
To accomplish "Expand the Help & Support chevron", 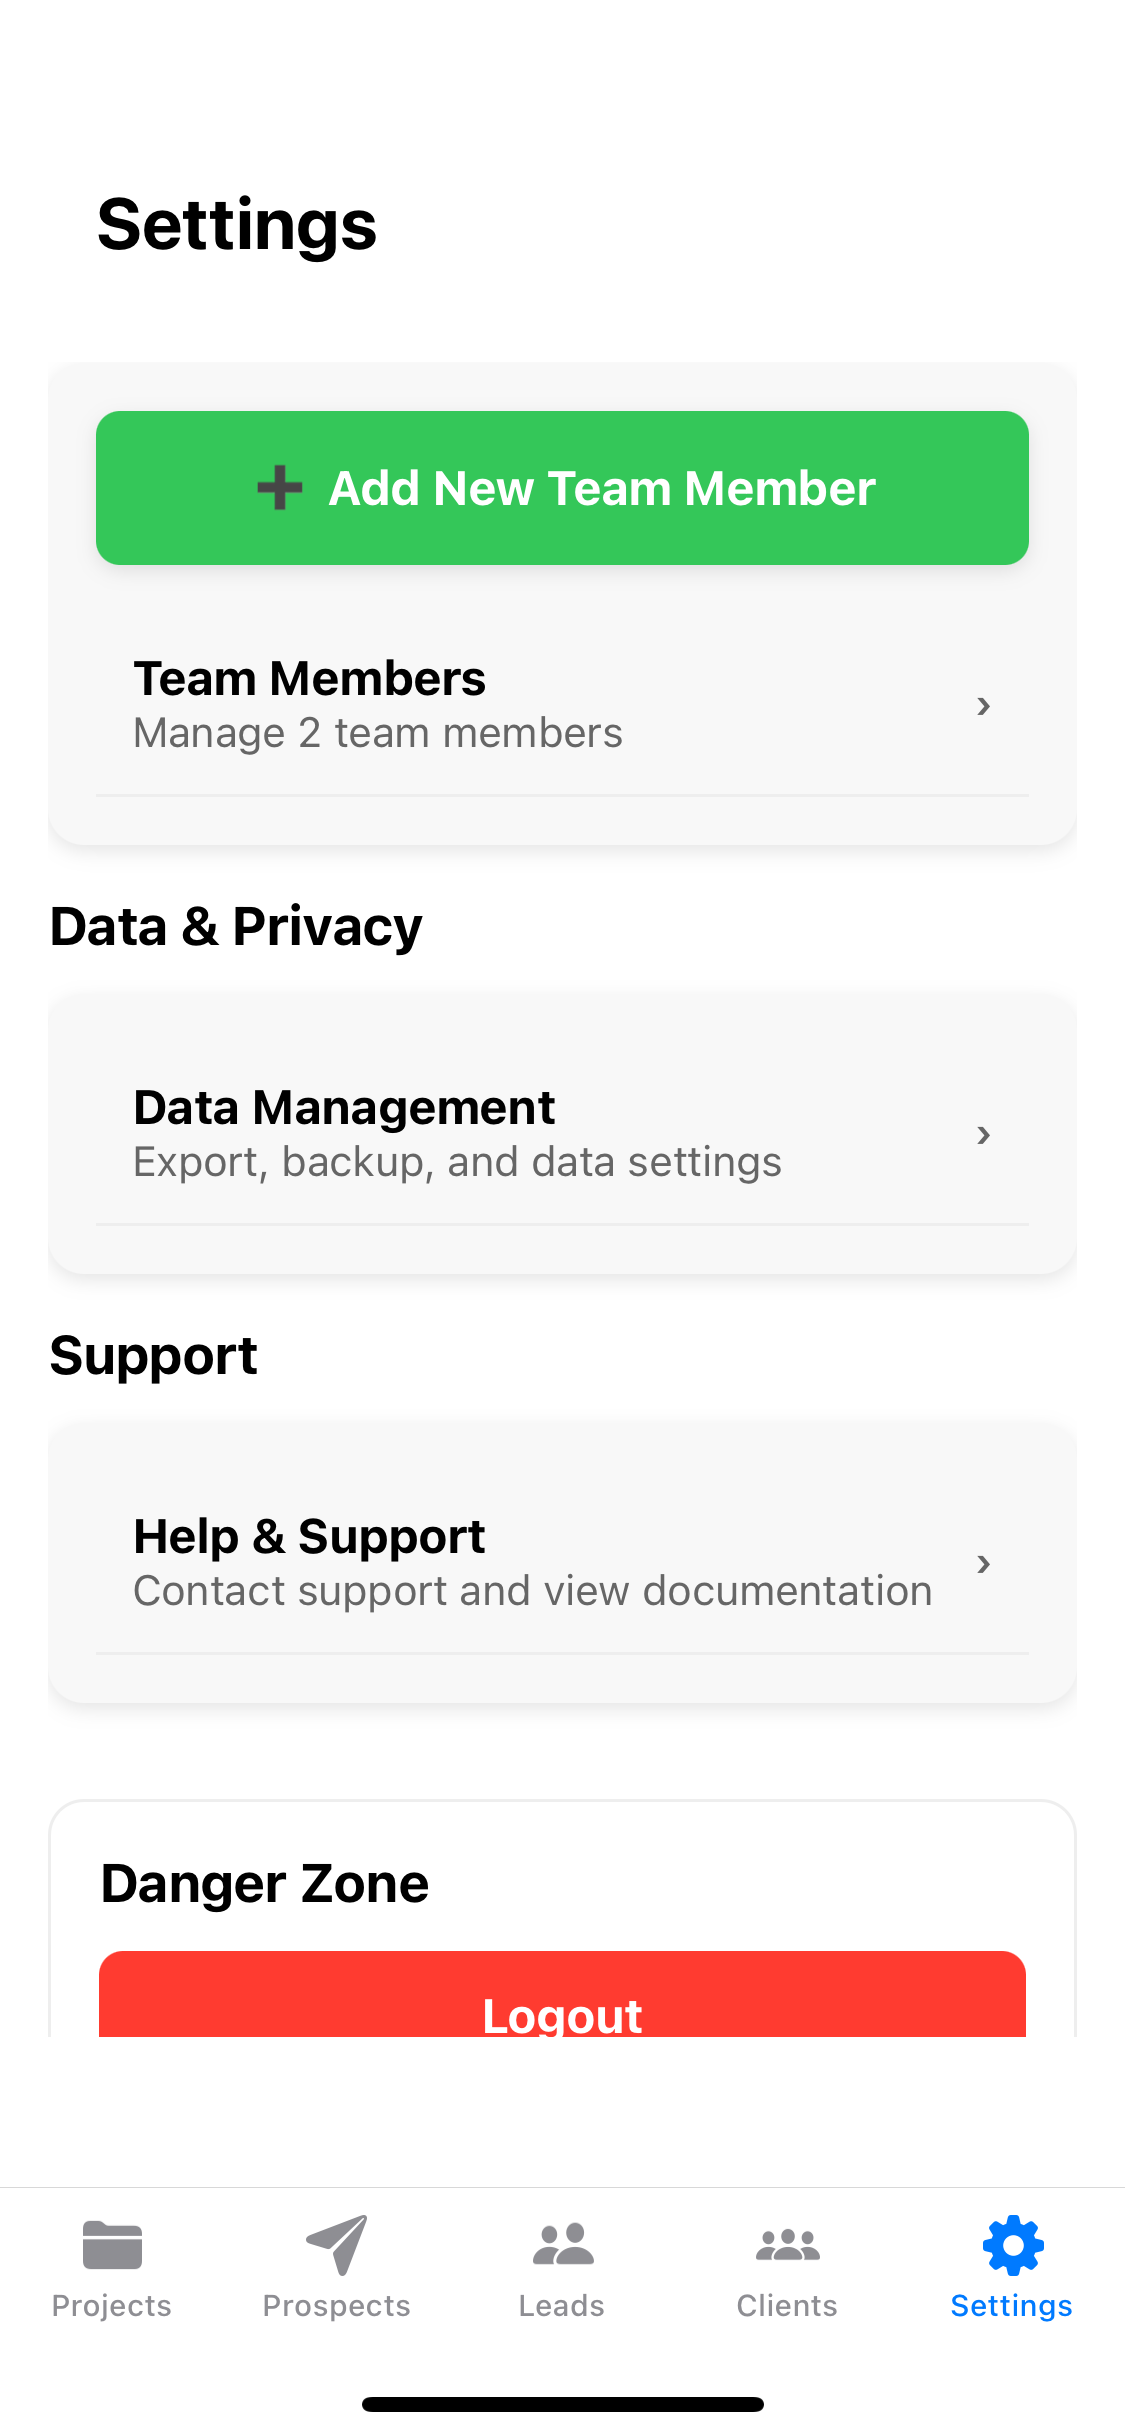I will pyautogui.click(x=984, y=1564).
